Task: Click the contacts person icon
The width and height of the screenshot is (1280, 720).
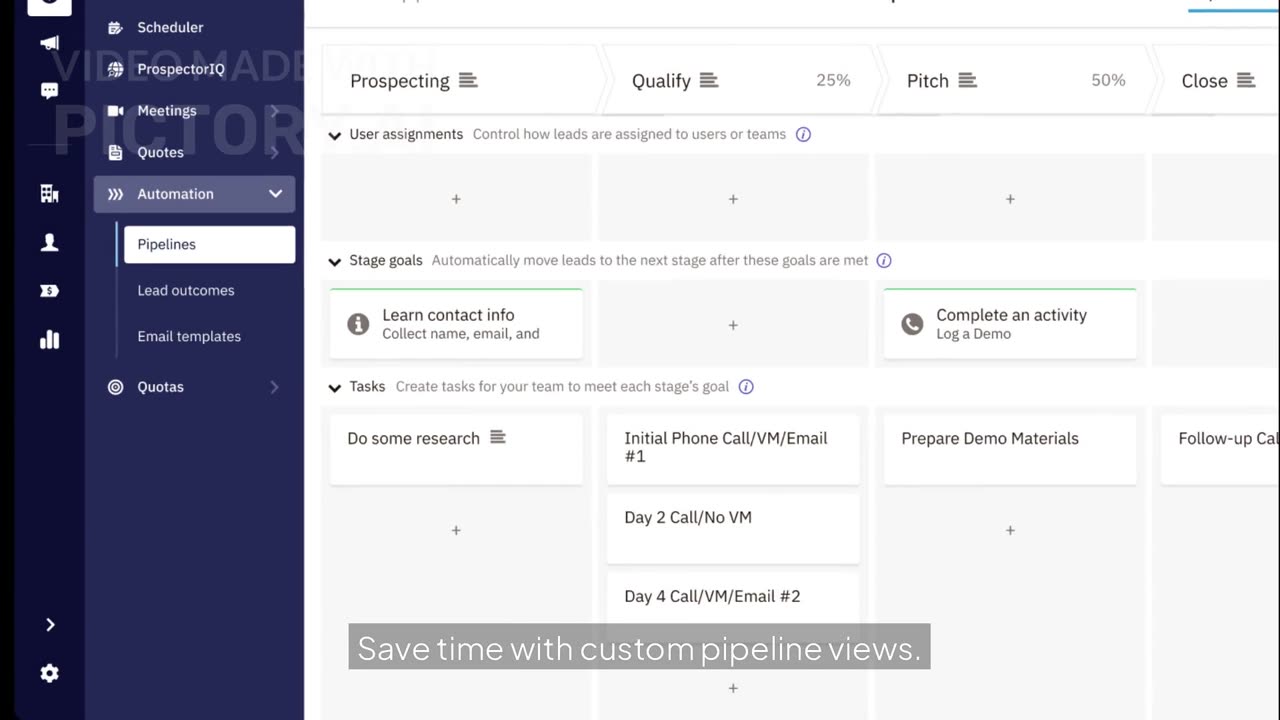Action: [49, 242]
